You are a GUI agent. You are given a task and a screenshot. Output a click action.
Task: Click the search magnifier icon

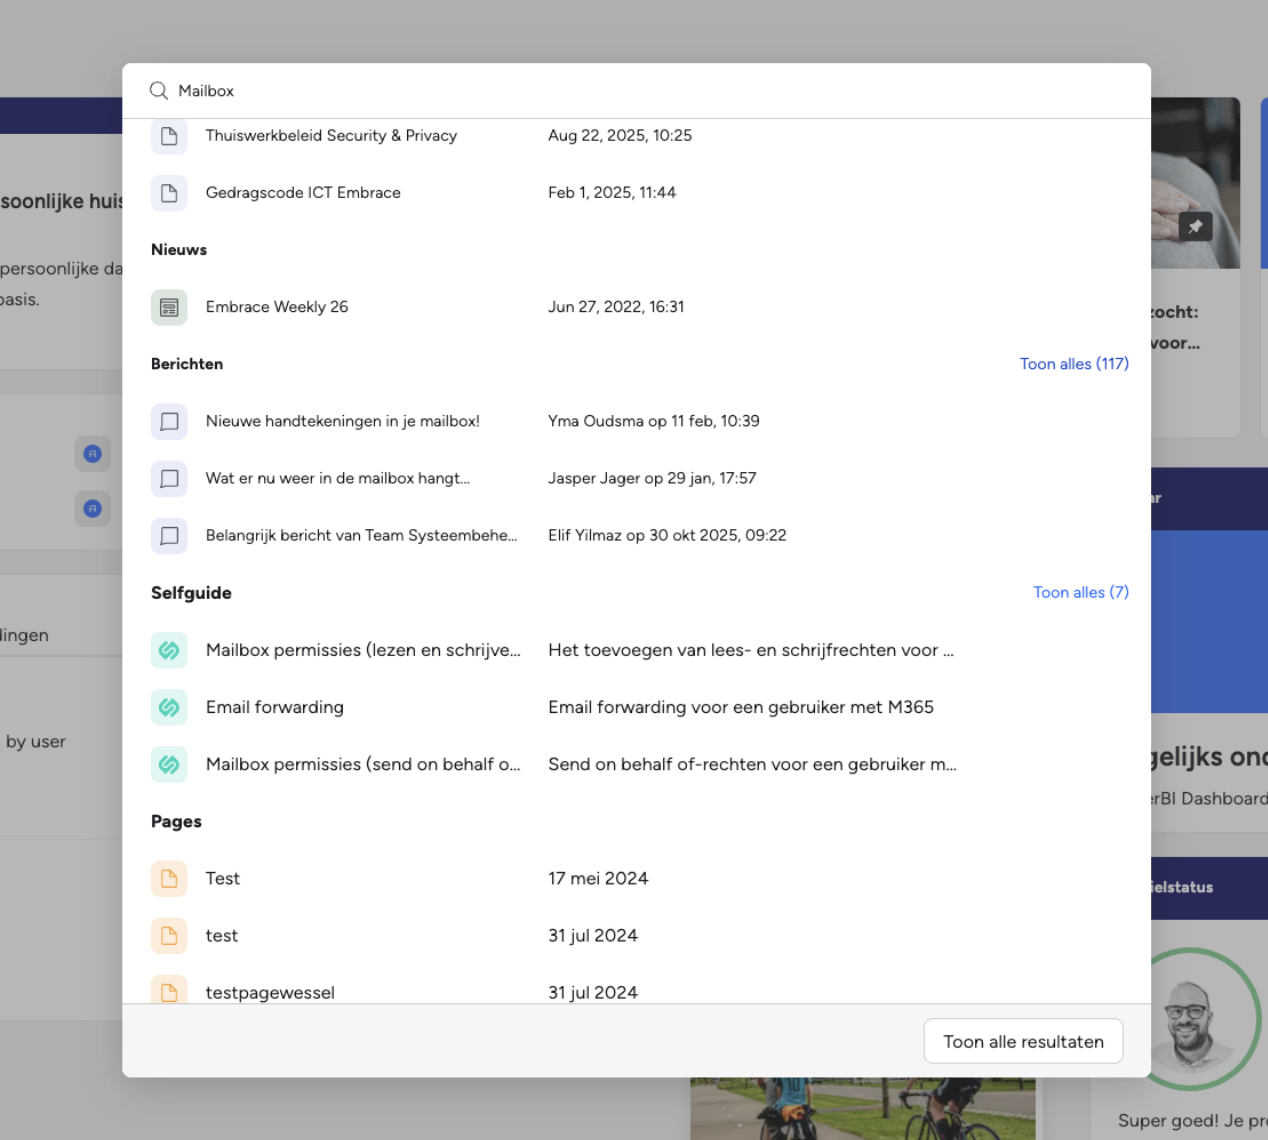[158, 91]
